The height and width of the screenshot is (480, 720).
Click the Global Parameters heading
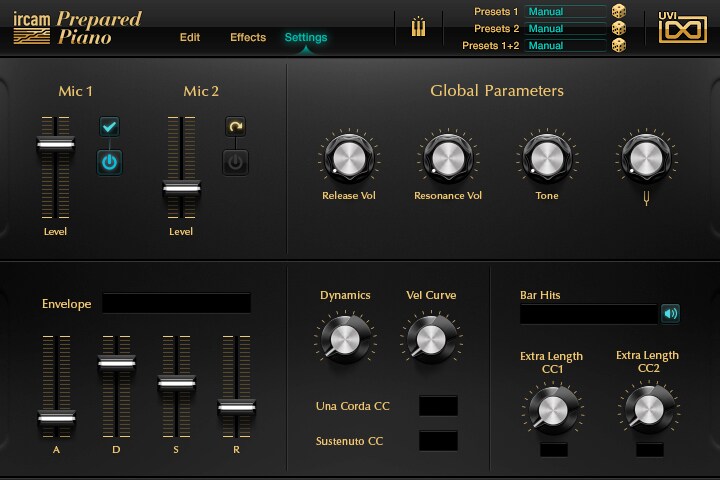click(497, 90)
